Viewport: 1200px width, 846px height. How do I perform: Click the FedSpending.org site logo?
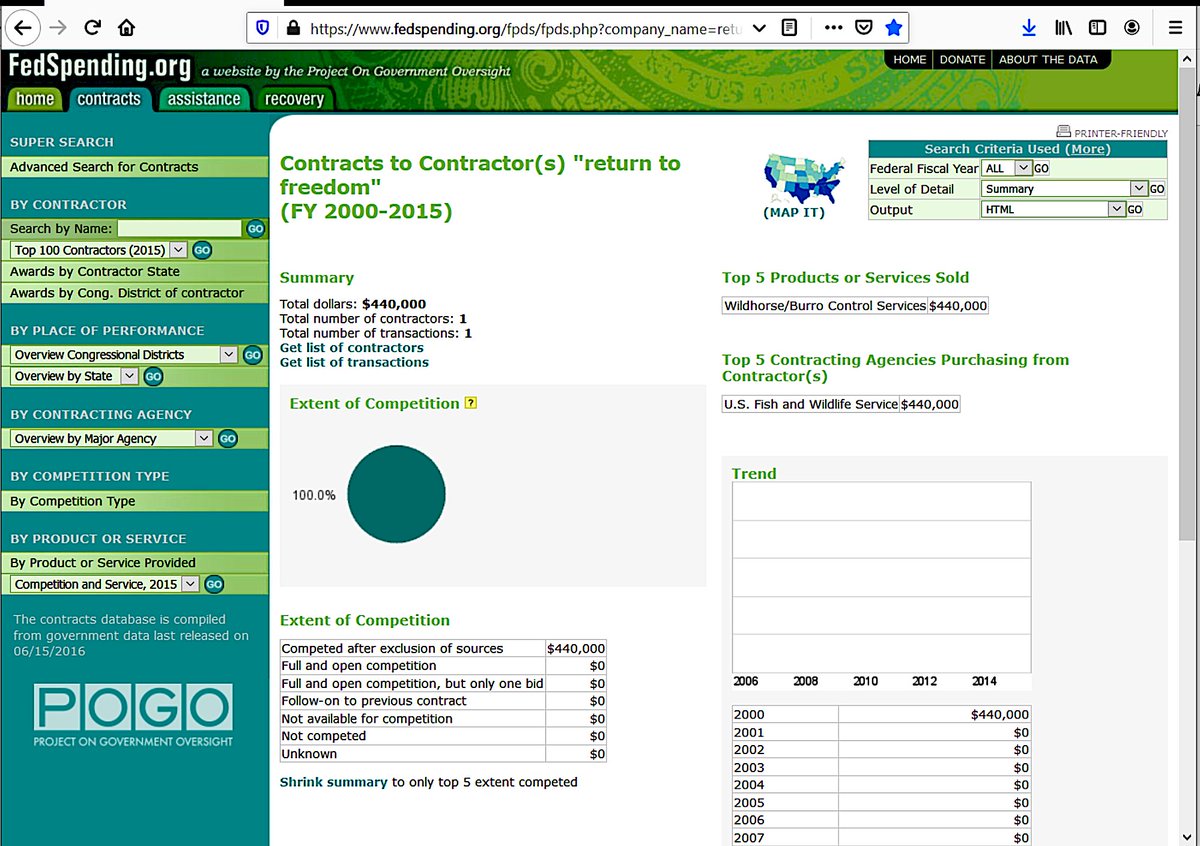[x=98, y=68]
